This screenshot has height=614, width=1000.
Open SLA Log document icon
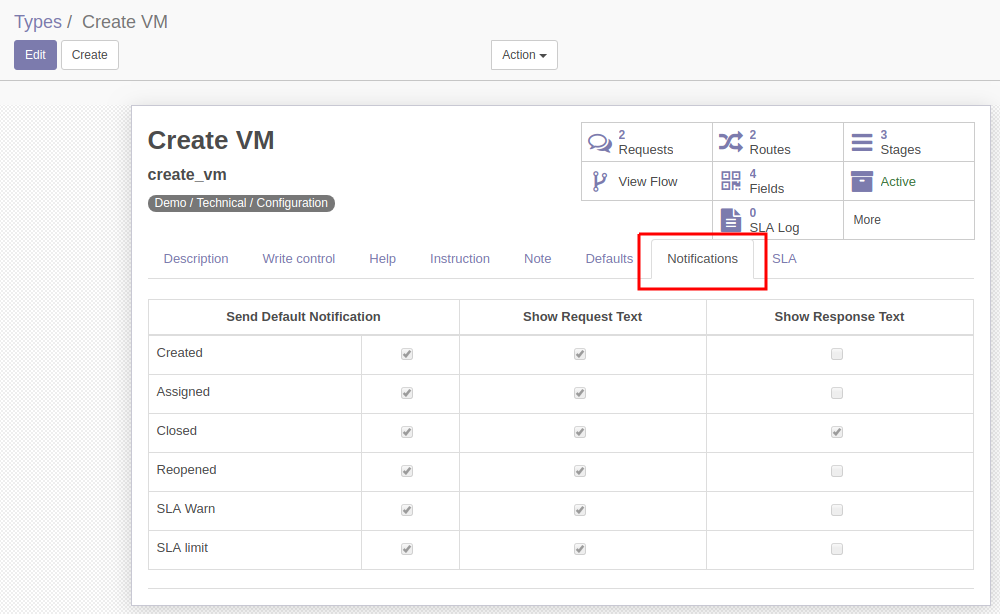pos(731,221)
